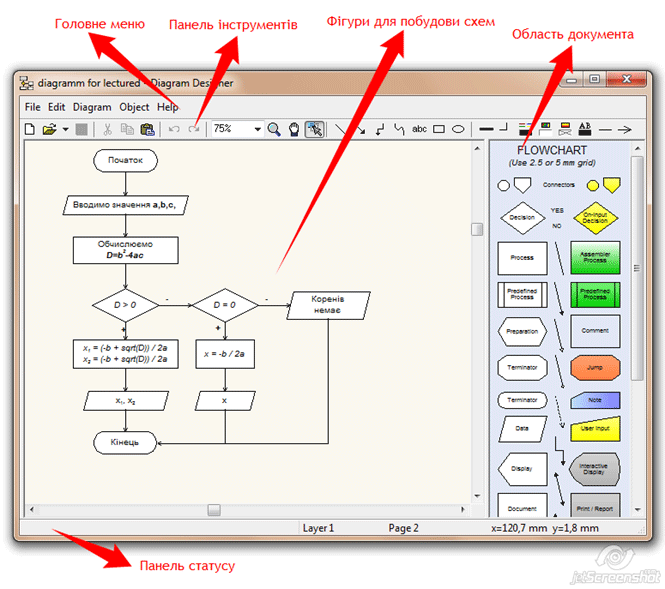
Task: Select the Pan hand tool
Action: pyautogui.click(x=294, y=129)
